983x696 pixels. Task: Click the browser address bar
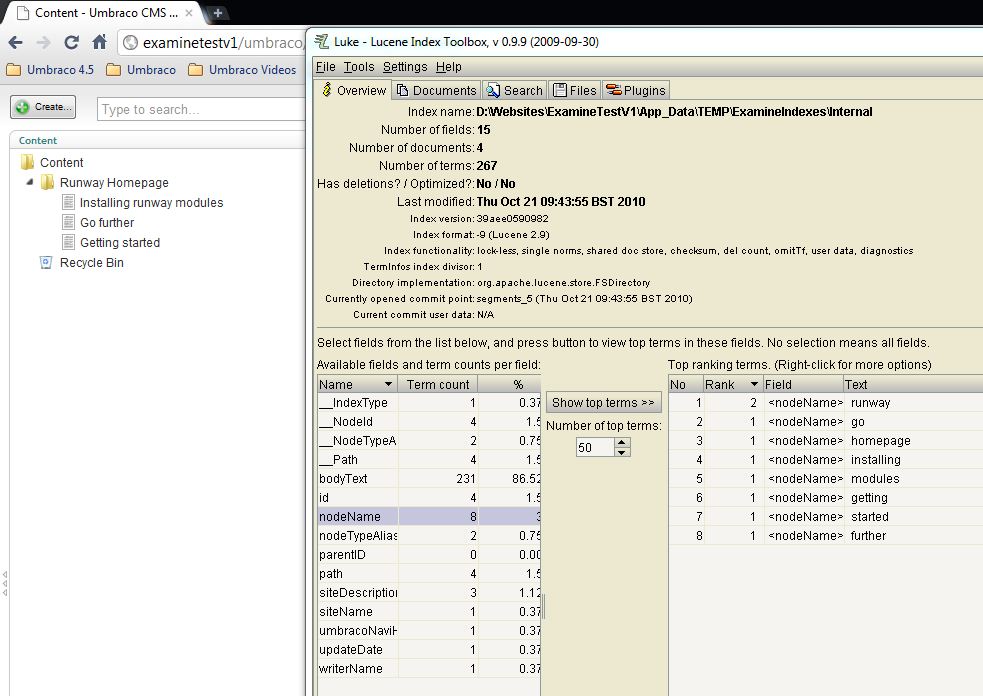point(213,43)
